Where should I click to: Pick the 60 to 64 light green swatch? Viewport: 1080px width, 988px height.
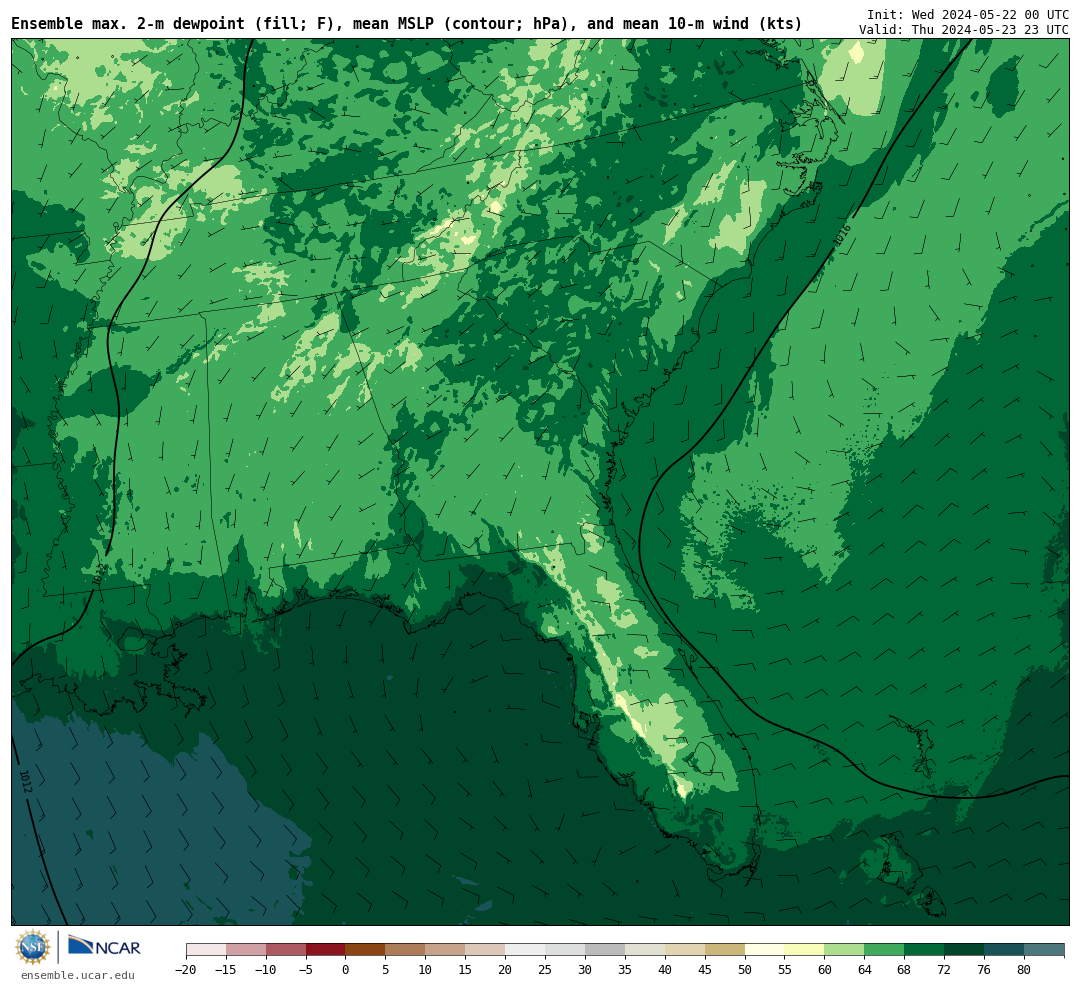pos(845,950)
